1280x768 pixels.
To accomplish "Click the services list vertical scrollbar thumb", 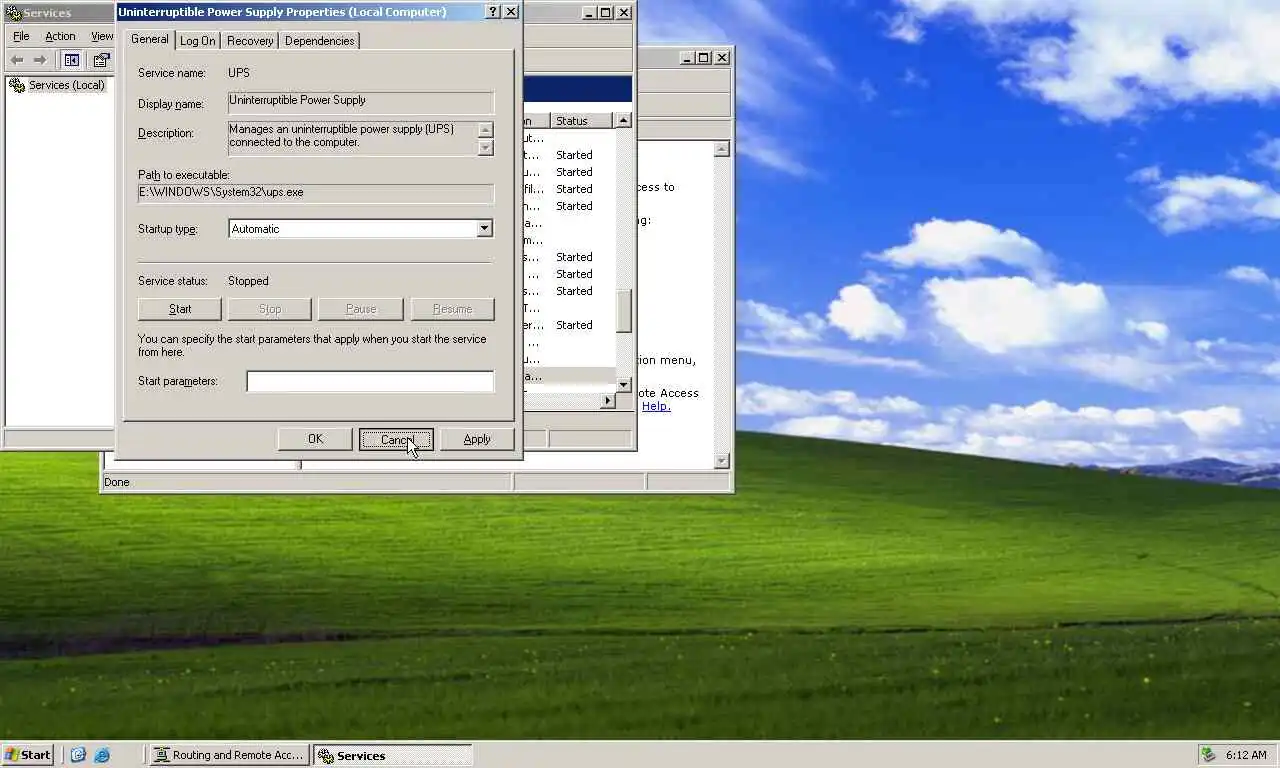I will click(624, 311).
